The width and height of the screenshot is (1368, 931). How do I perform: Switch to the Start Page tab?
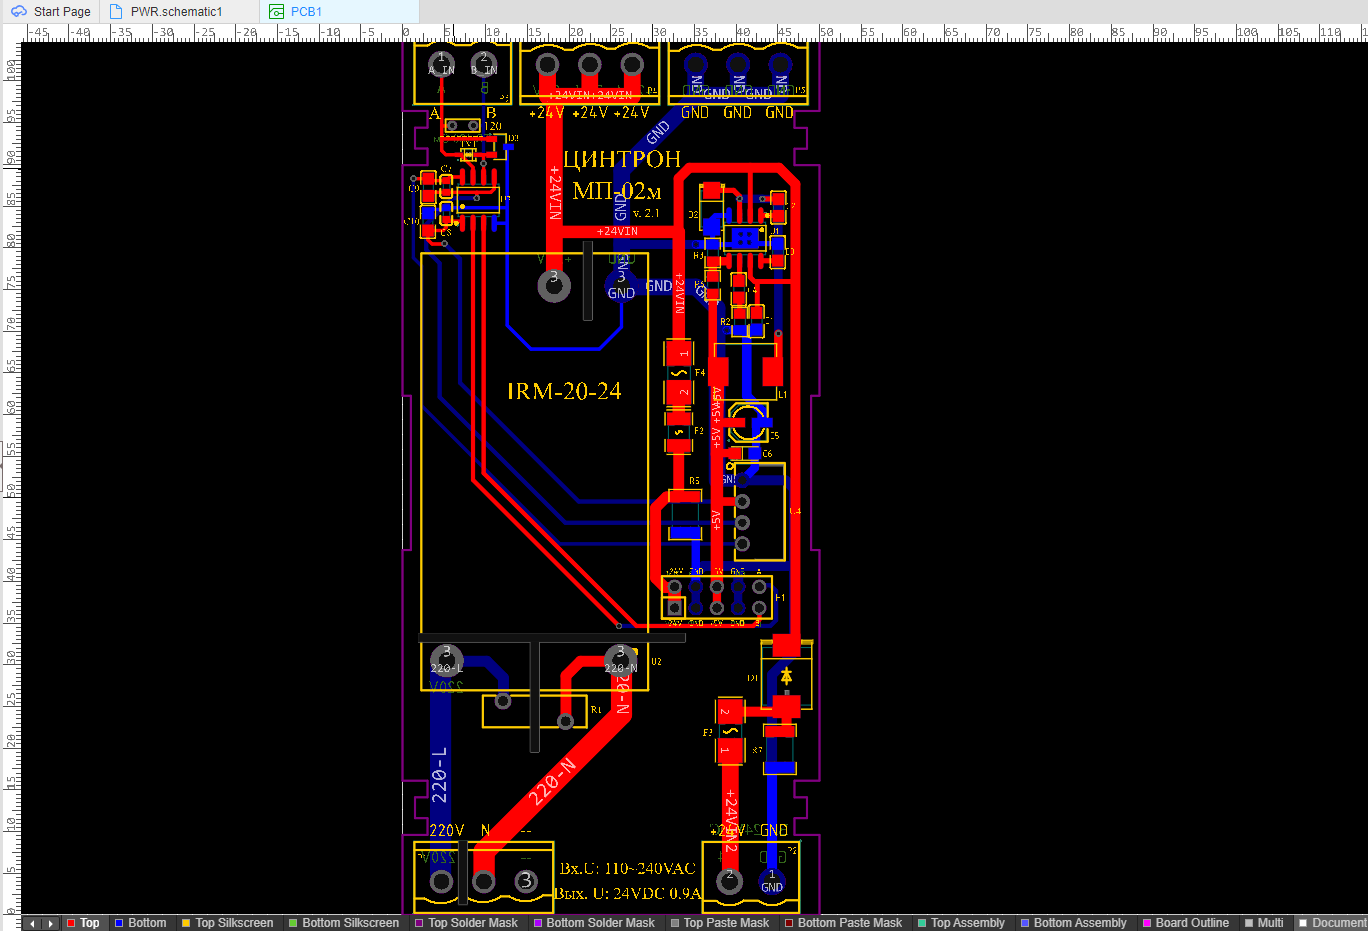pyautogui.click(x=50, y=12)
